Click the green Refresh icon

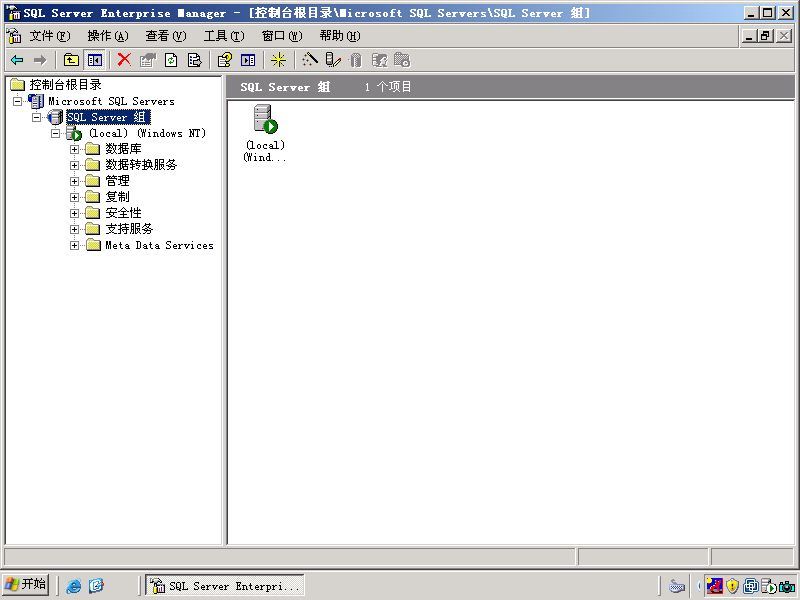(x=171, y=60)
